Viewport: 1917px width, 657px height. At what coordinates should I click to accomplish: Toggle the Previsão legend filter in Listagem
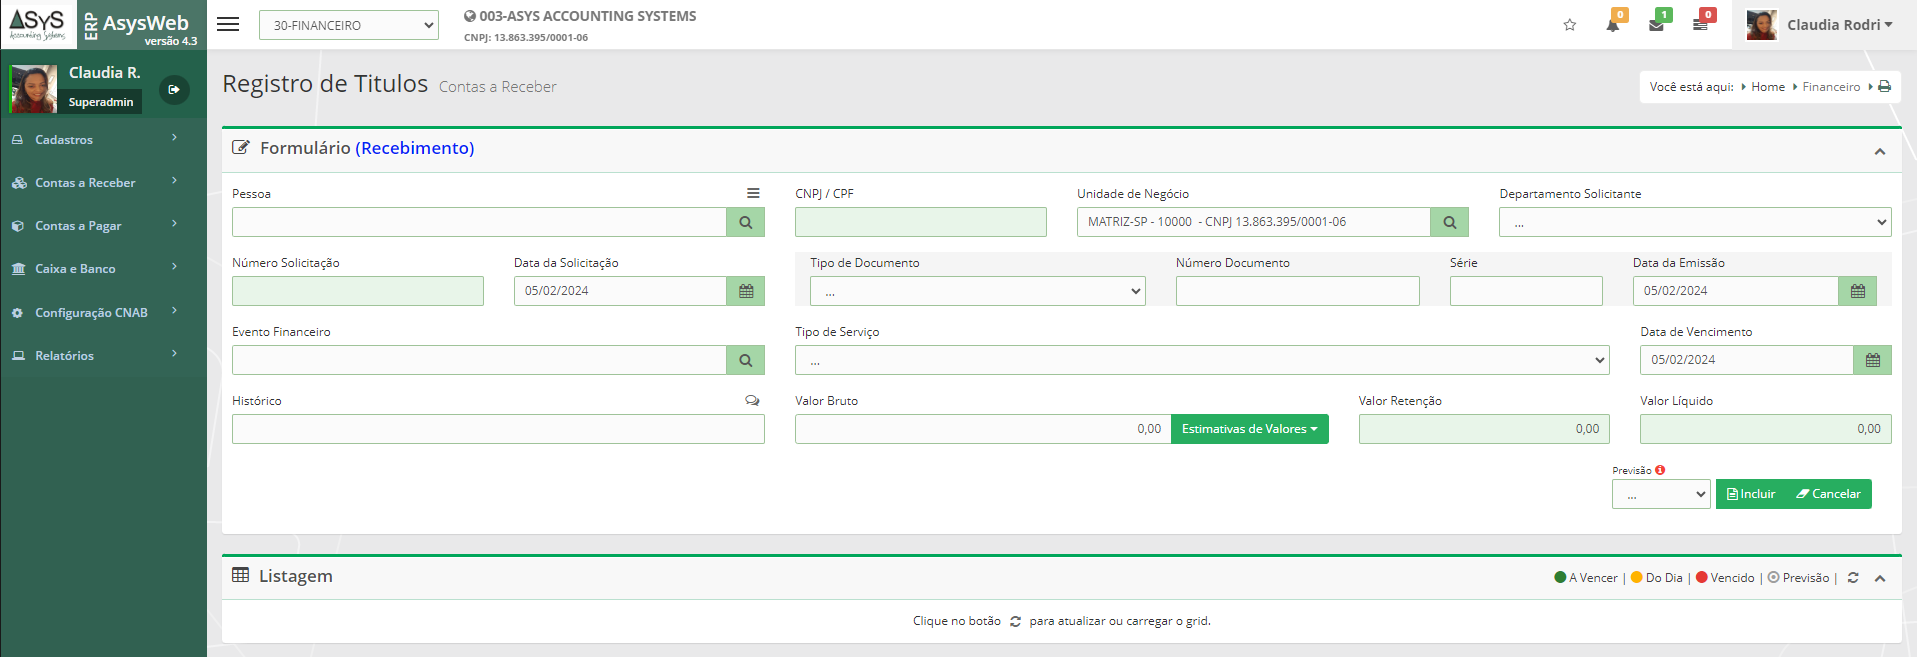(x=1798, y=578)
